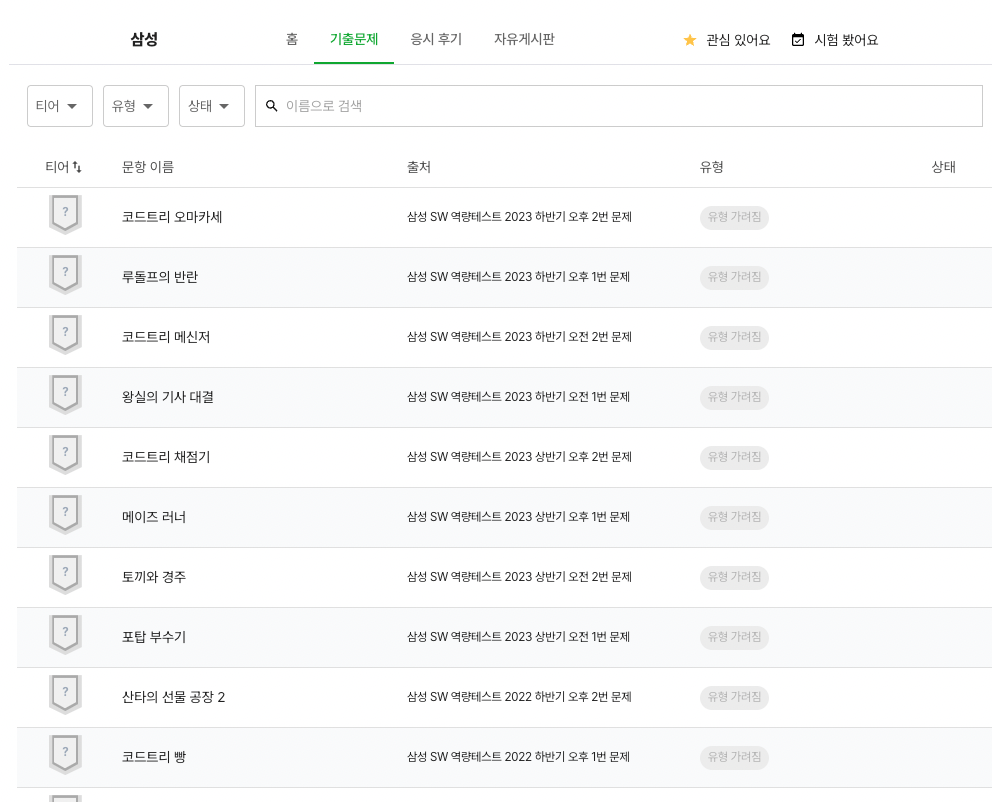
Task: Click source text 2023 하반기 오전 2번 문제
Action: [x=568, y=337]
